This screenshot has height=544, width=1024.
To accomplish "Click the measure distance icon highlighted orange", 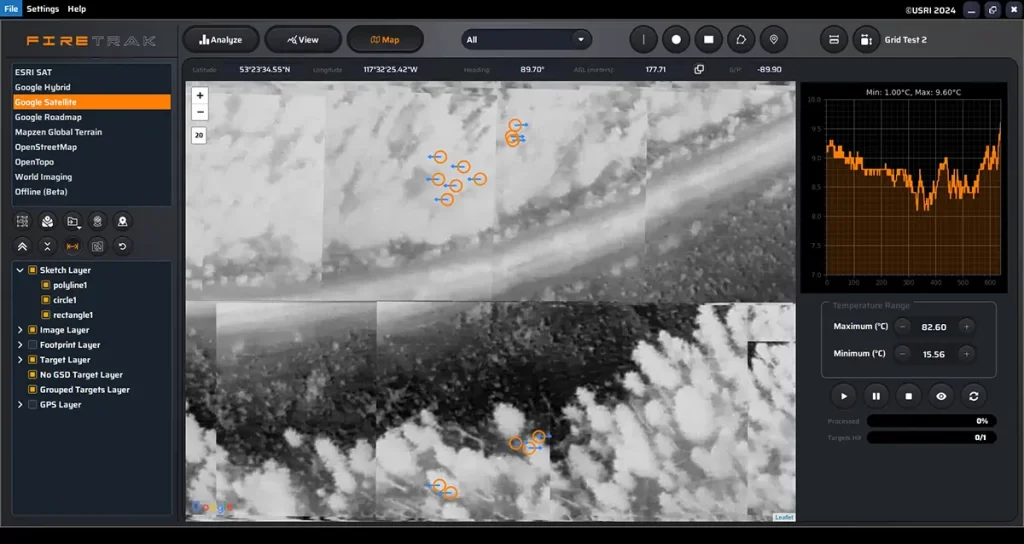I will coord(72,246).
